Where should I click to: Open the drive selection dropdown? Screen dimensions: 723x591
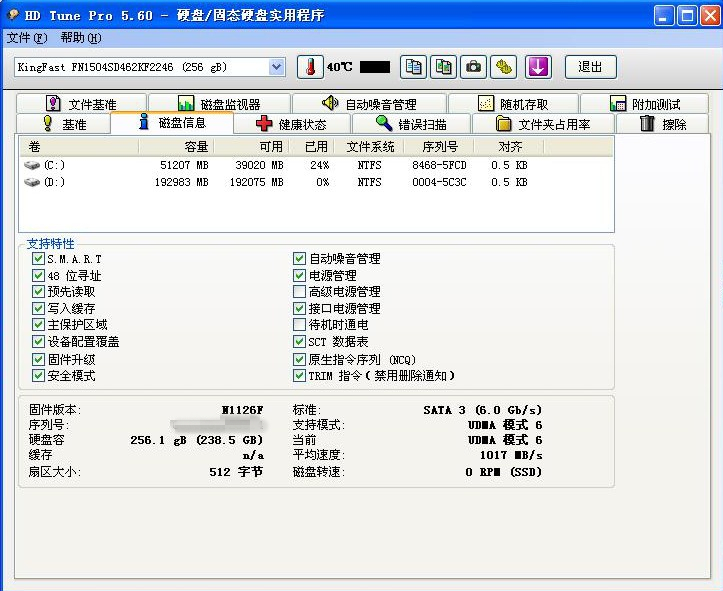pyautogui.click(x=276, y=67)
